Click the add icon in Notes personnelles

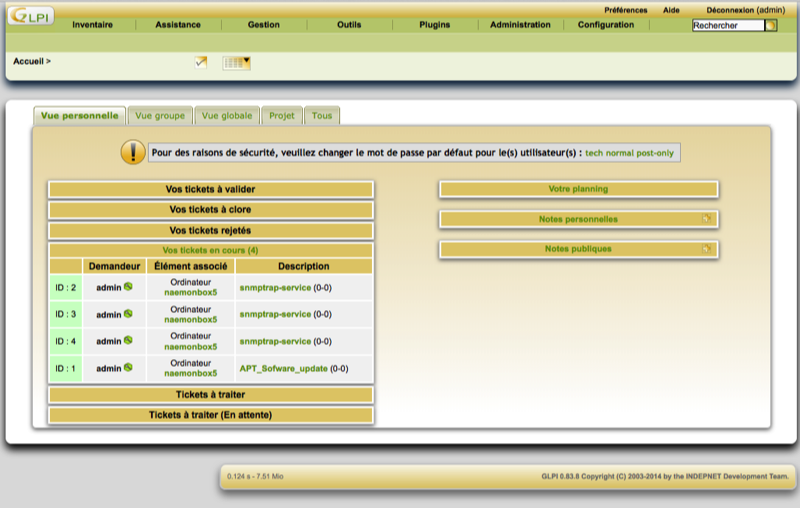point(706,219)
